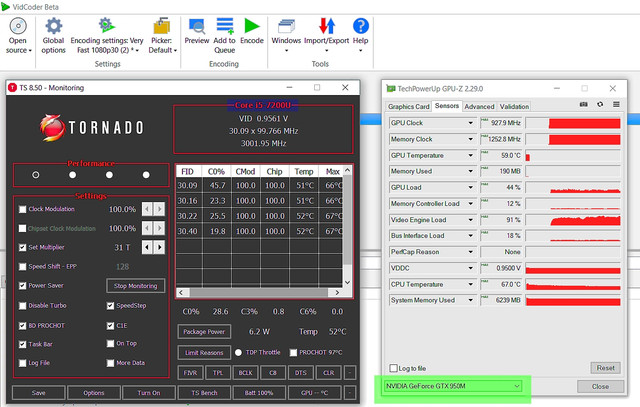Open NVIDIA GeForce GTX 950M device dropdown
Screen dimensions: 640x407
453,386
